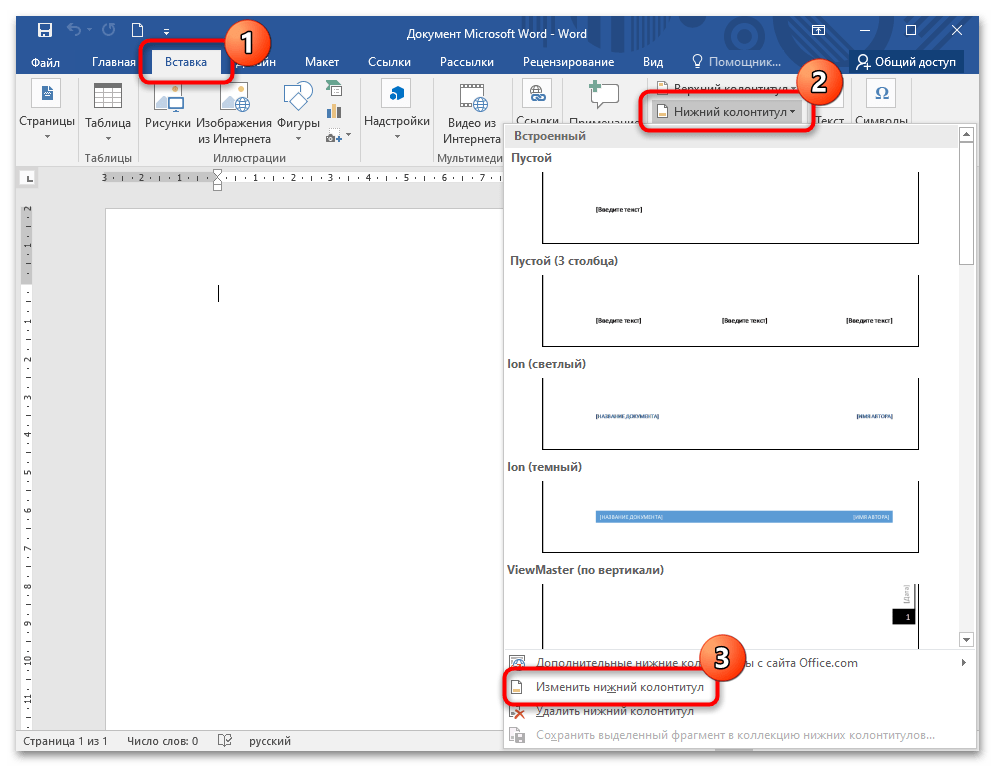Image resolution: width=995 pixels, height=767 pixels.
Task: Click the gallery scroll up arrow
Action: 966,134
